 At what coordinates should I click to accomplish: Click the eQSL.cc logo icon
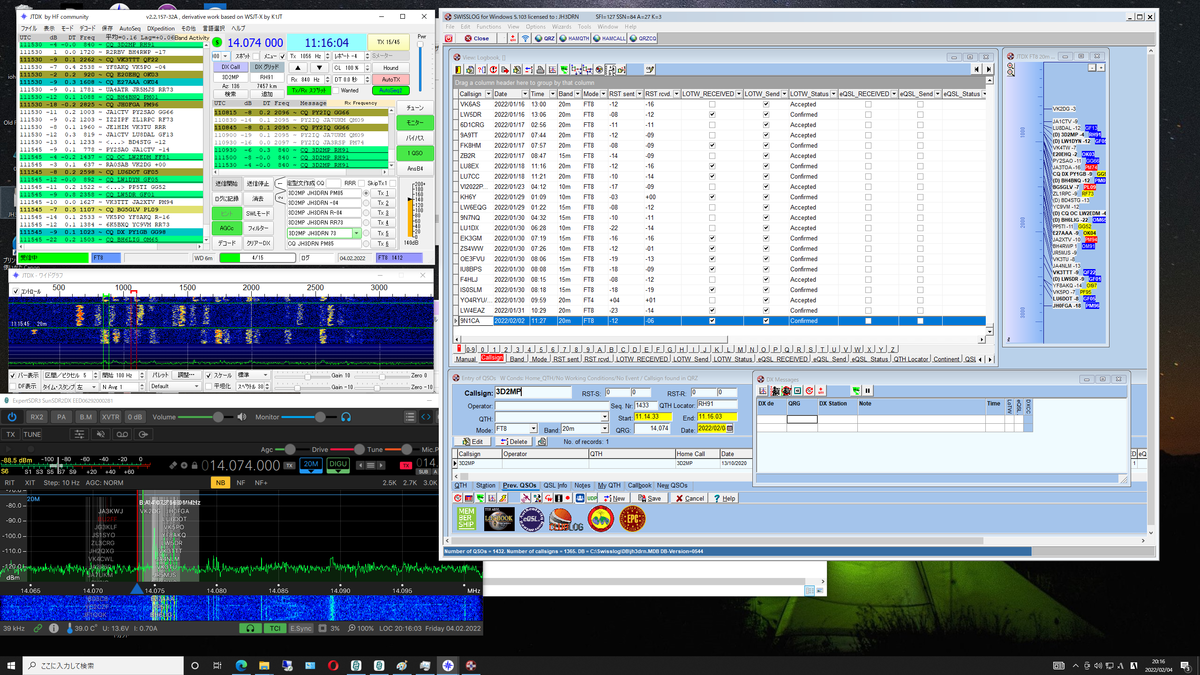pos(531,520)
